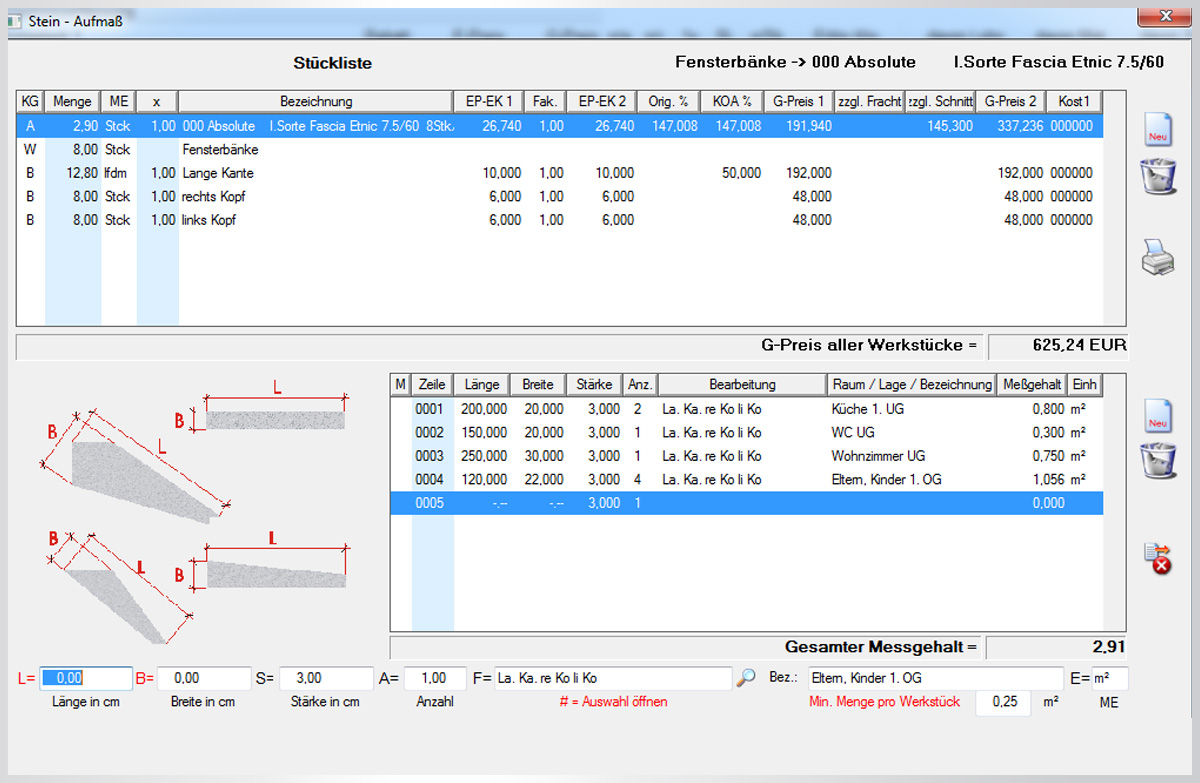Viewport: 1200px width, 783px height.
Task: Click the Meßgehalt column header
Action: [1032, 384]
